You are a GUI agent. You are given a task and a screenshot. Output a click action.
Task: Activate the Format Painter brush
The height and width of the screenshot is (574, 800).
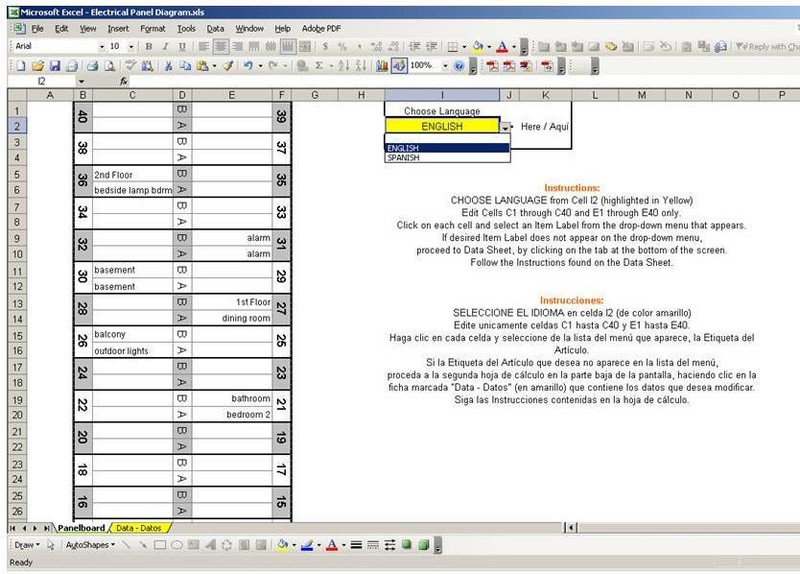click(x=228, y=66)
